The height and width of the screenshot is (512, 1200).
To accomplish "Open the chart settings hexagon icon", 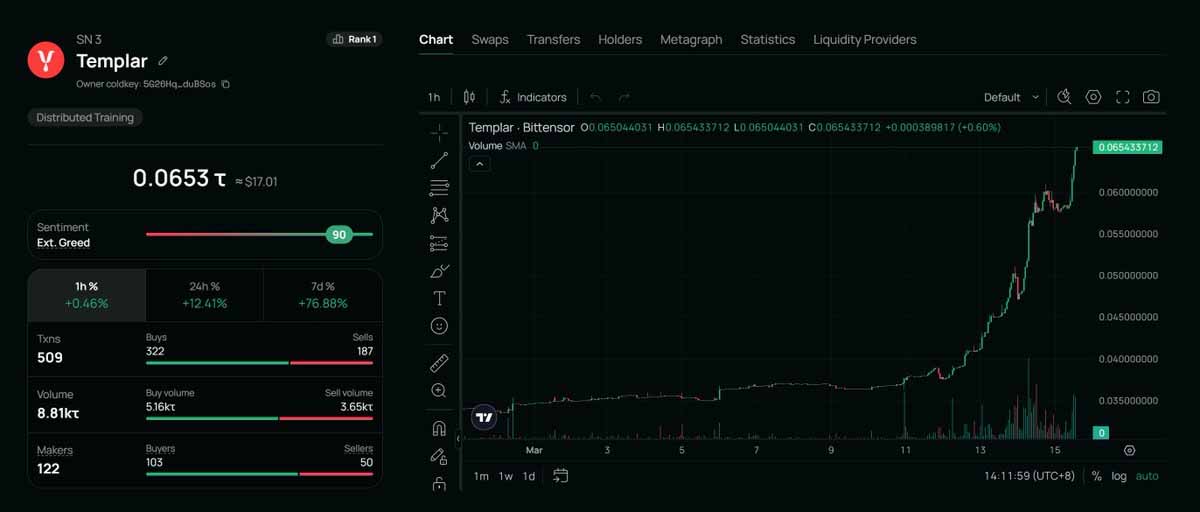I will coord(1094,97).
